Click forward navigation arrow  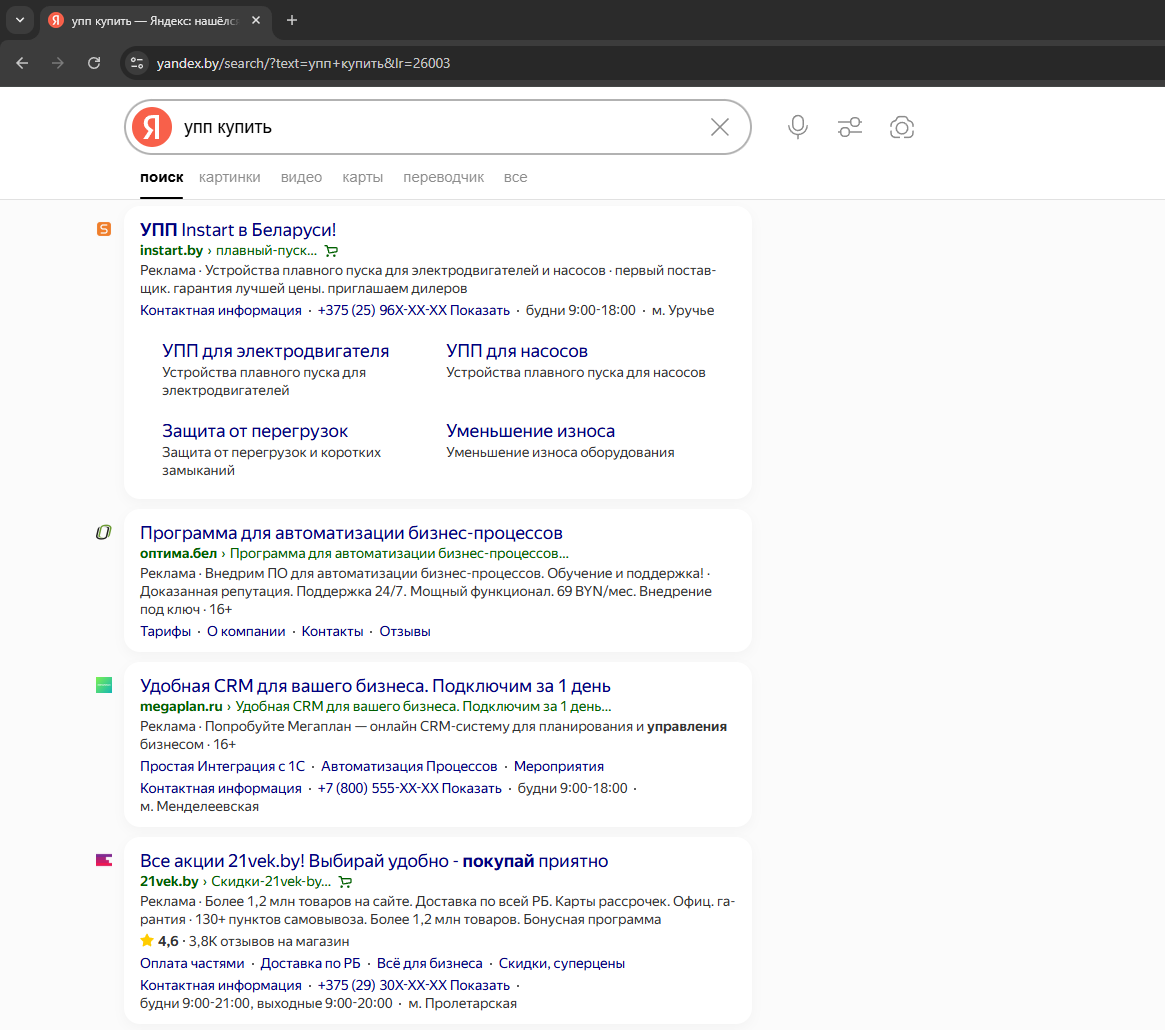point(58,63)
